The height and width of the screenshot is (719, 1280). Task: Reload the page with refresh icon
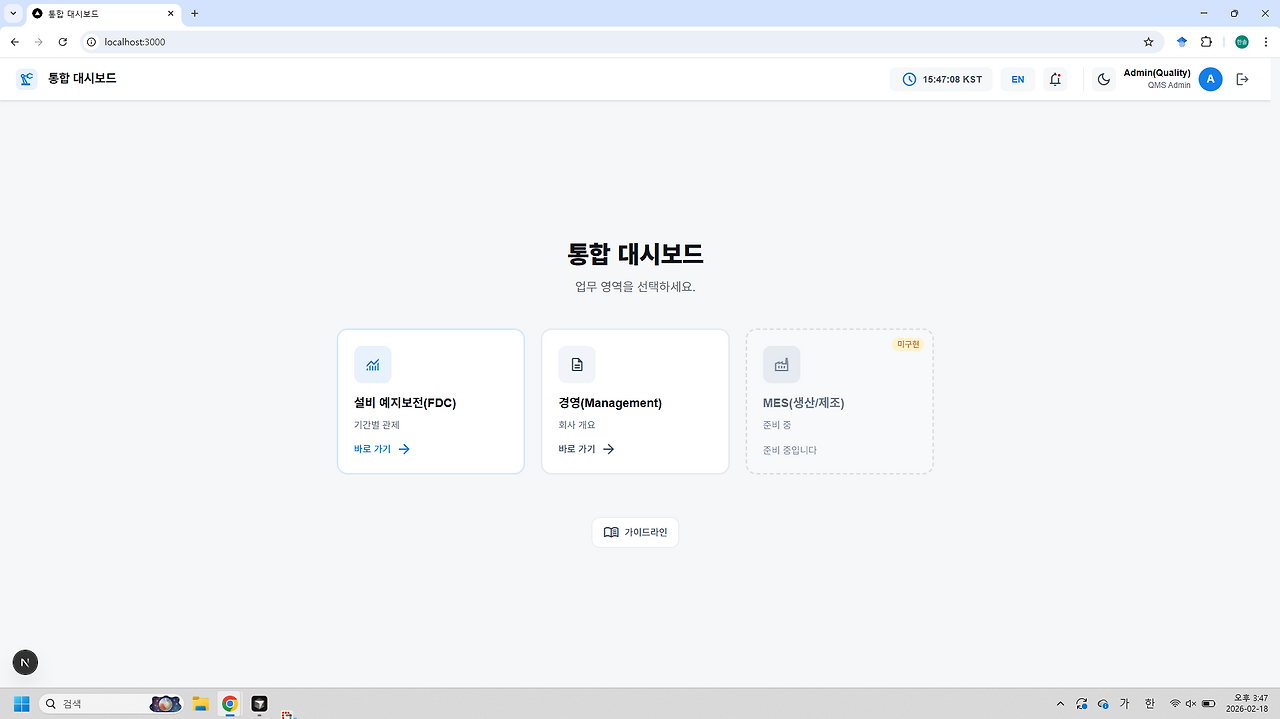click(x=62, y=42)
